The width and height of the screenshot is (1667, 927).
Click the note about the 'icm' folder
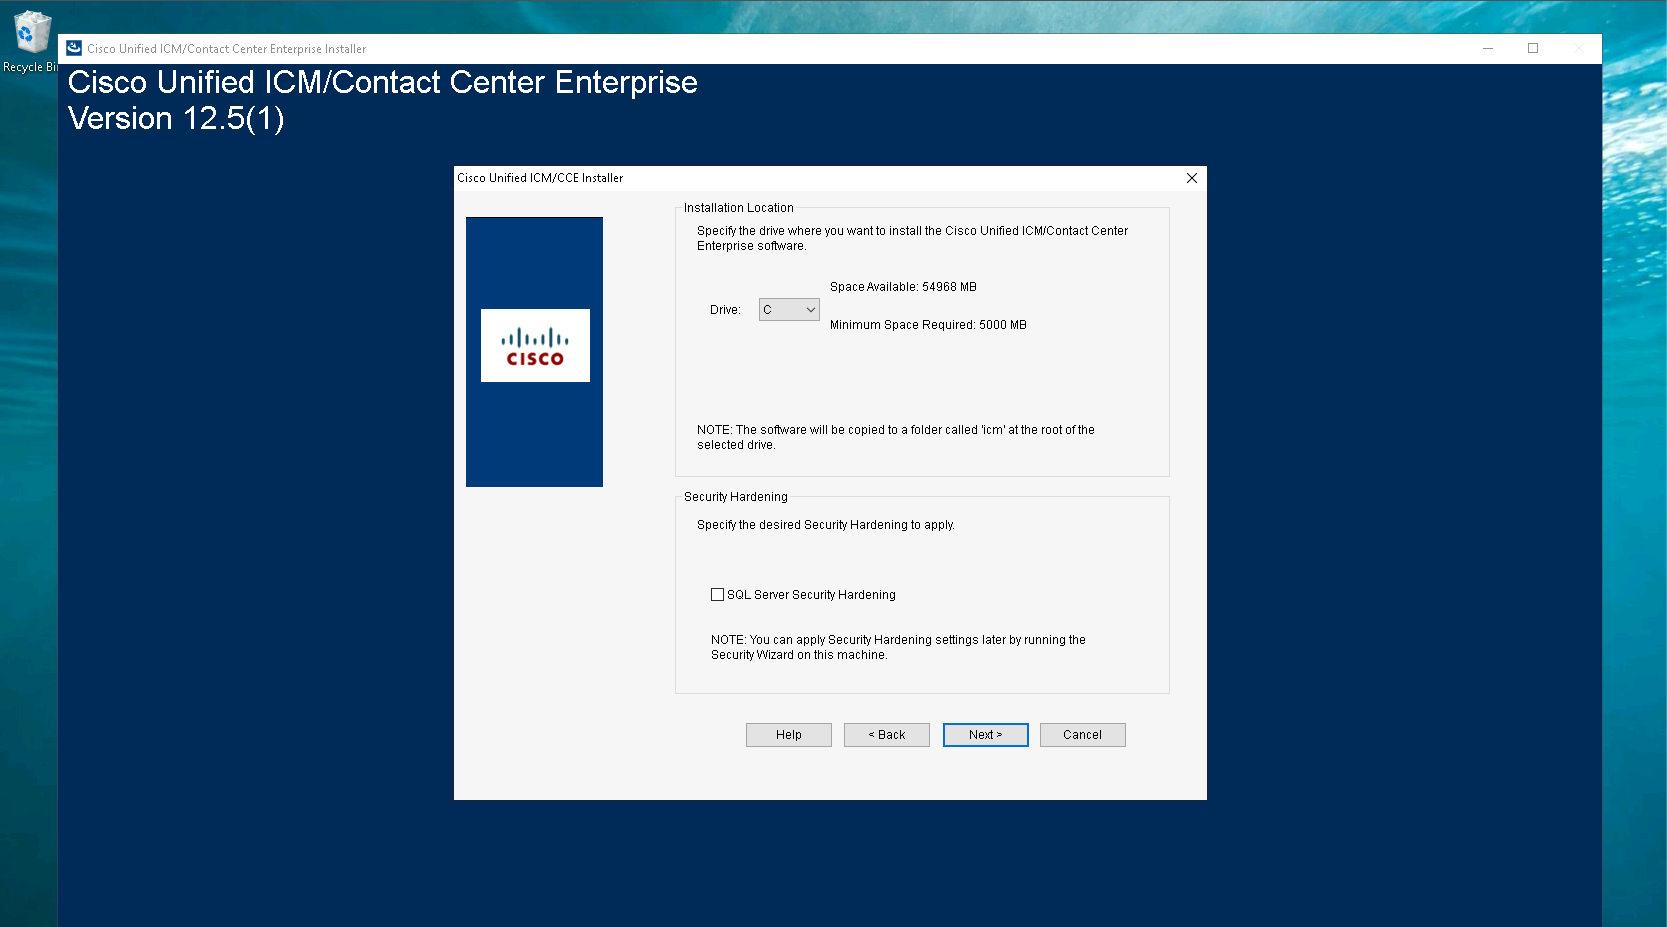point(896,437)
